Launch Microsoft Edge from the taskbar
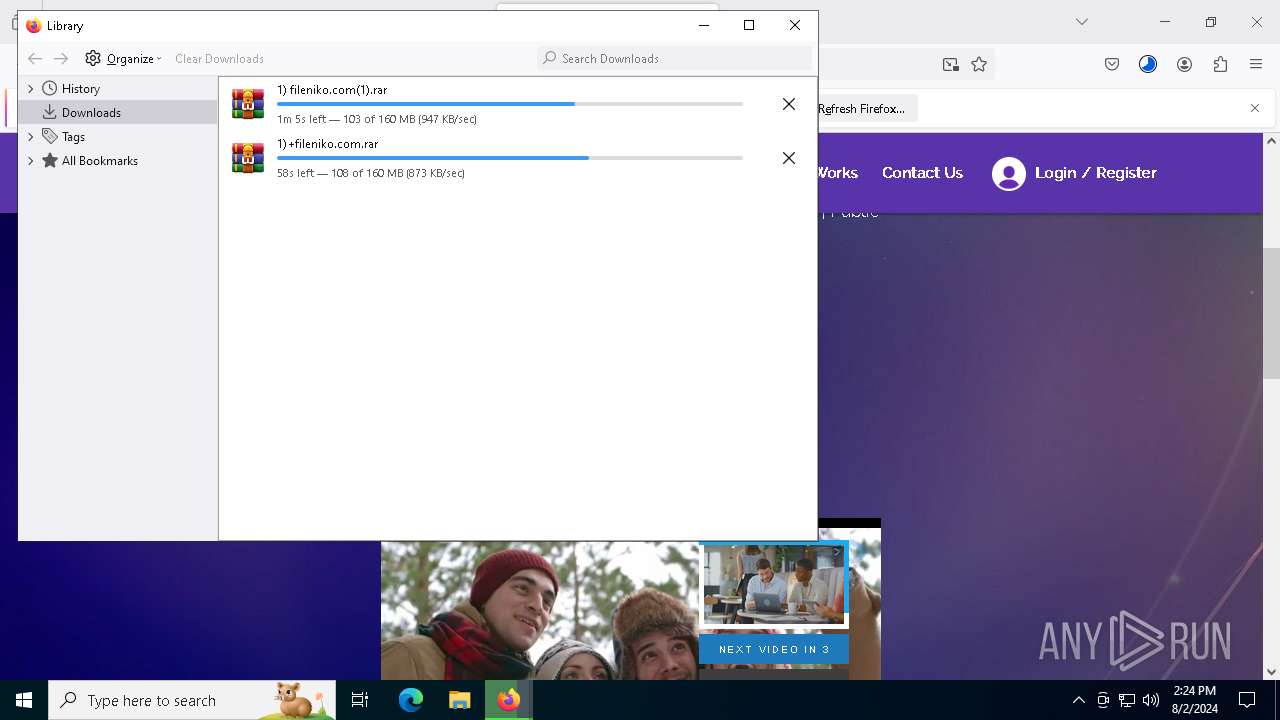Screen dimensions: 1280x720 [411, 700]
